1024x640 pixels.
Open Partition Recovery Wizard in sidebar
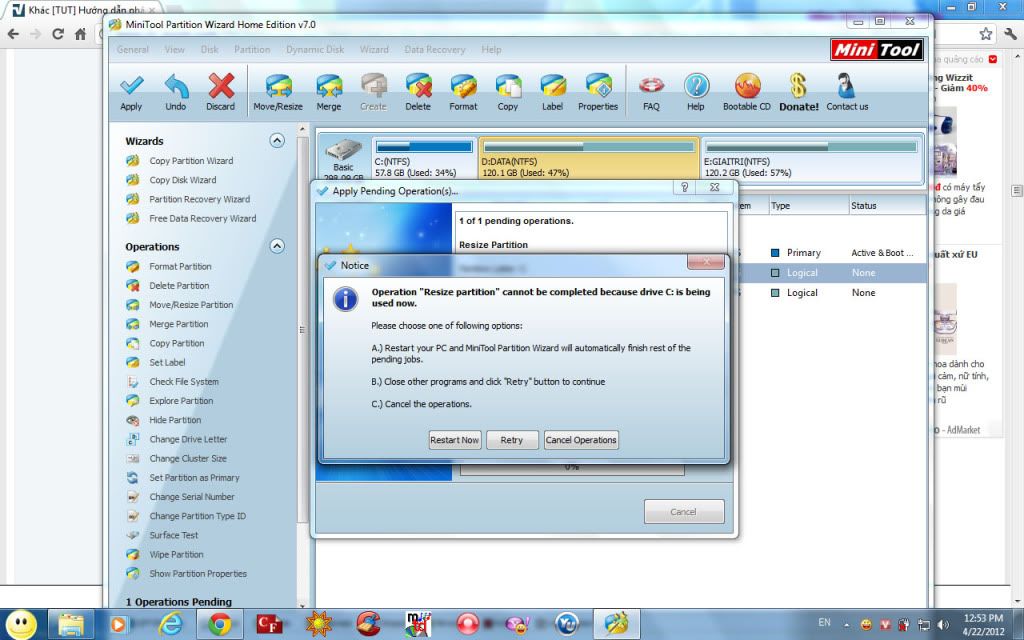[x=199, y=199]
